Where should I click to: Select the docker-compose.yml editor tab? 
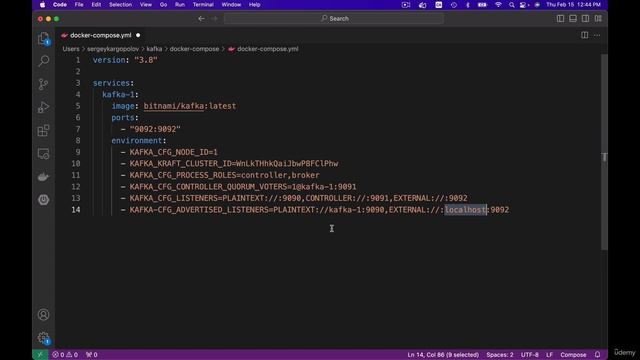tap(100, 35)
